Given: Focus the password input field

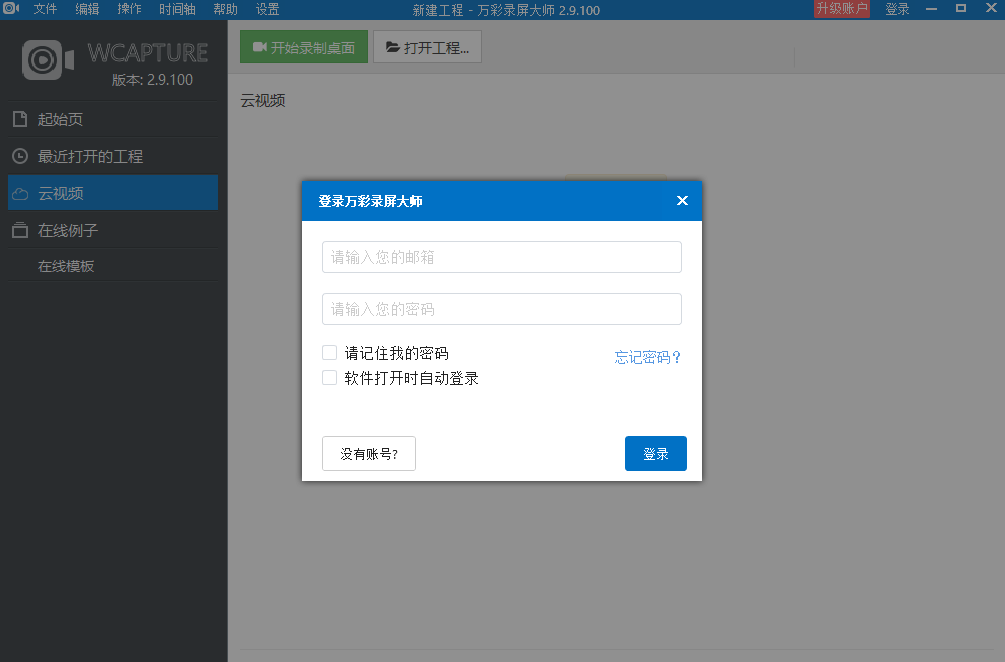Looking at the screenshot, I should click(502, 309).
